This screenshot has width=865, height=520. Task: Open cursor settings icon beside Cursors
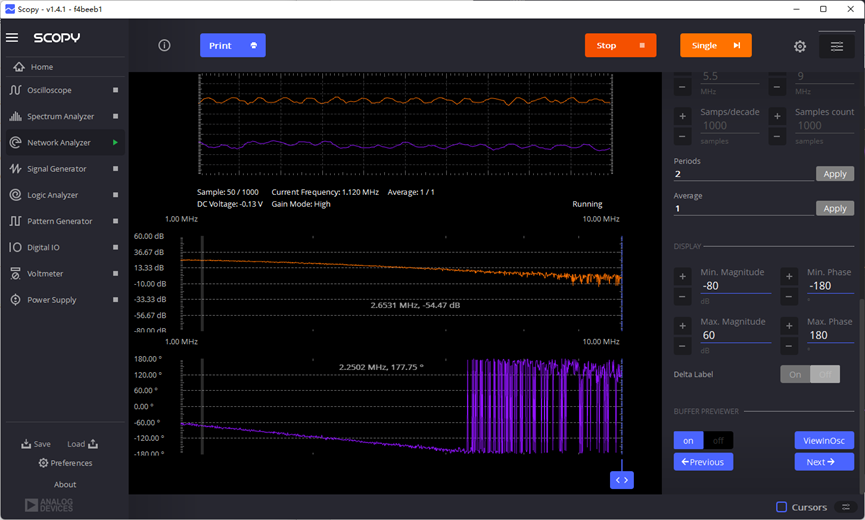[845, 507]
